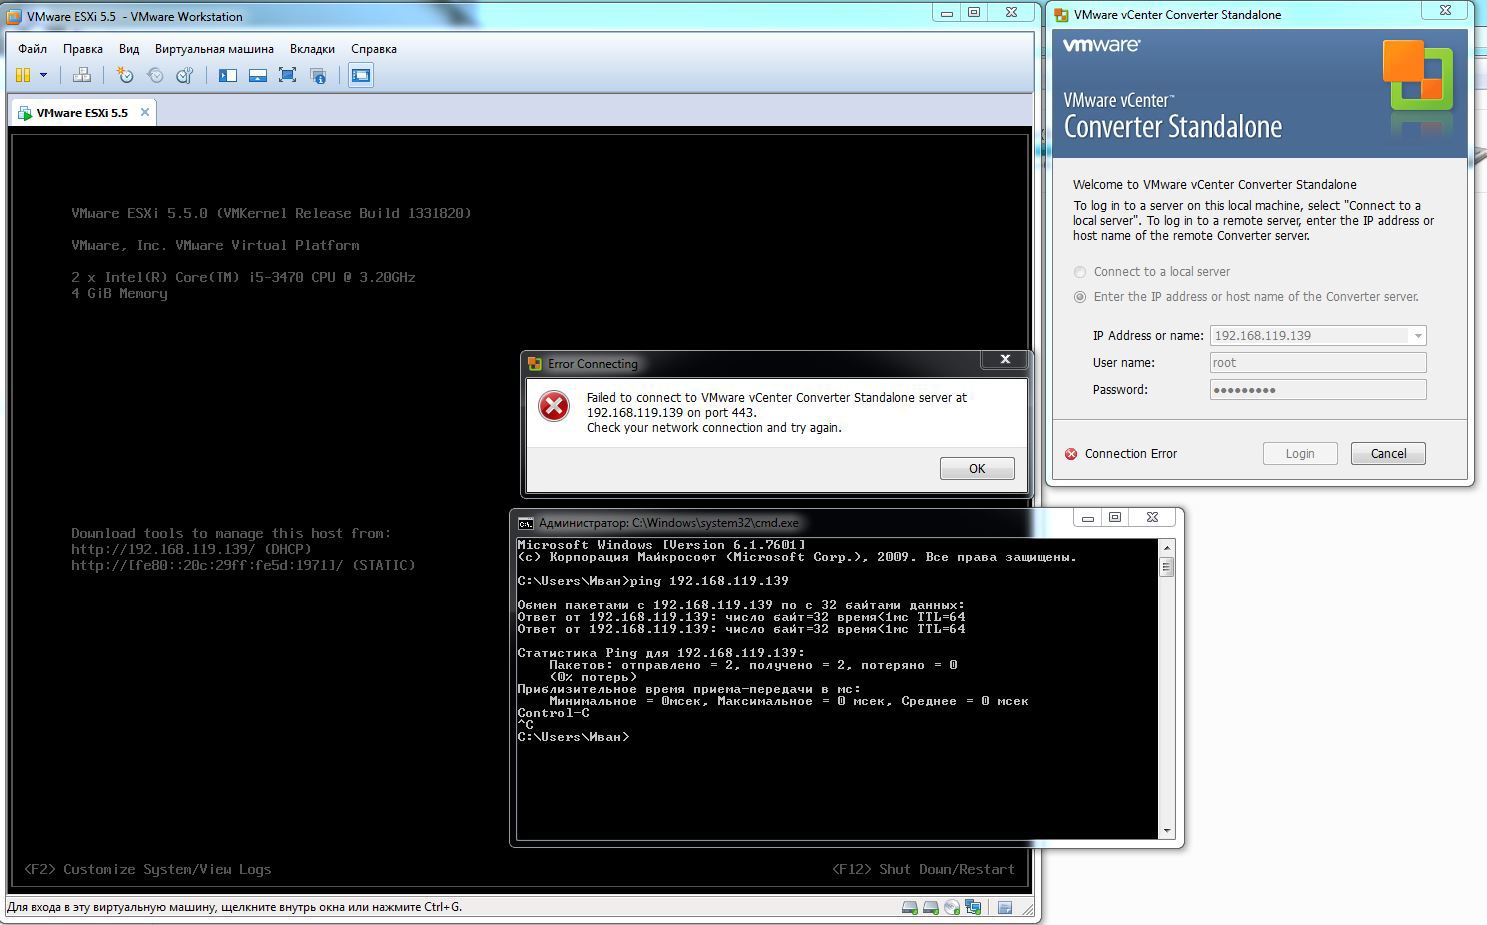Click the cmd window vertical scrollbar thumb
1487x925 pixels.
(x=1166, y=567)
